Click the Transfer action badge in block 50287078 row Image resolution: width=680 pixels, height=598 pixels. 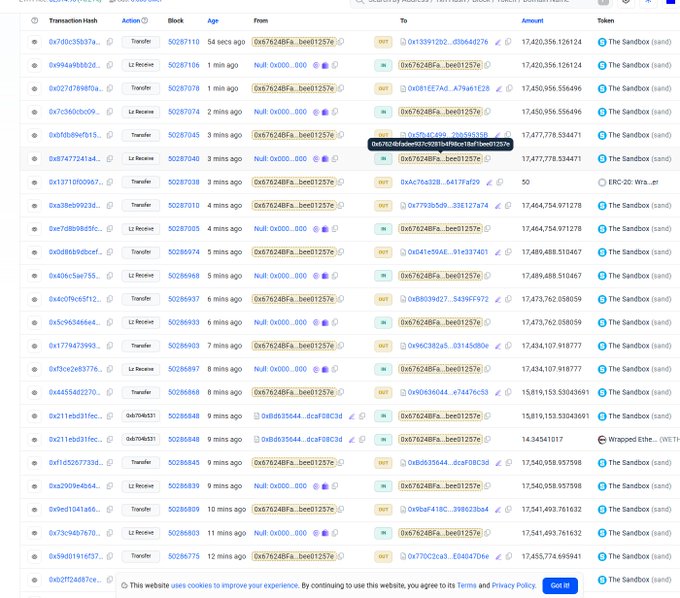pos(141,88)
